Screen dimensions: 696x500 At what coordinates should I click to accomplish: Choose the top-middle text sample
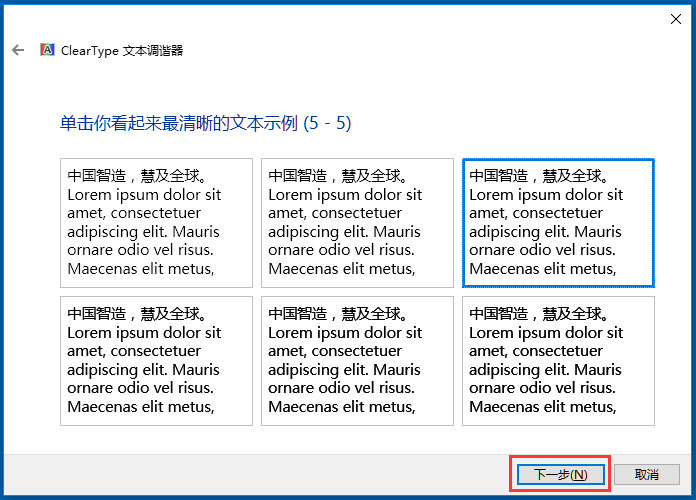coord(357,222)
